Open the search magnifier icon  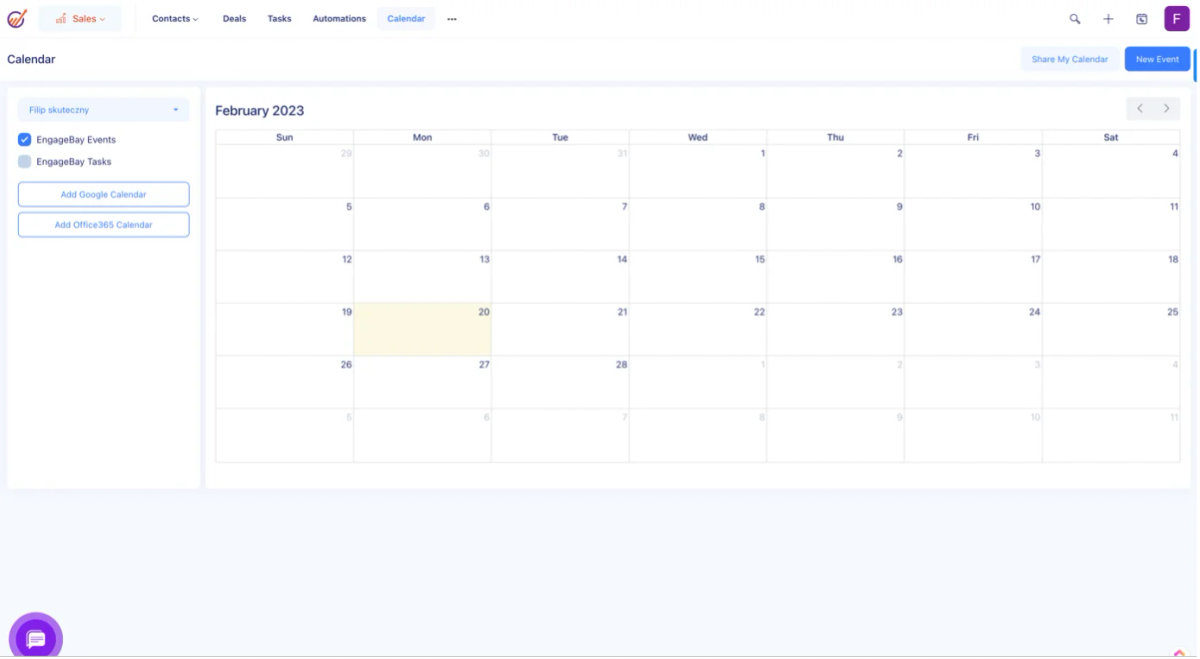pos(1075,19)
